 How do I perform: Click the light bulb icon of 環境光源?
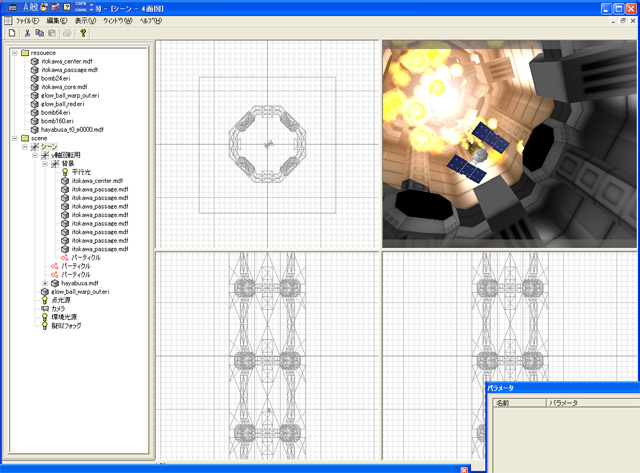(45, 317)
